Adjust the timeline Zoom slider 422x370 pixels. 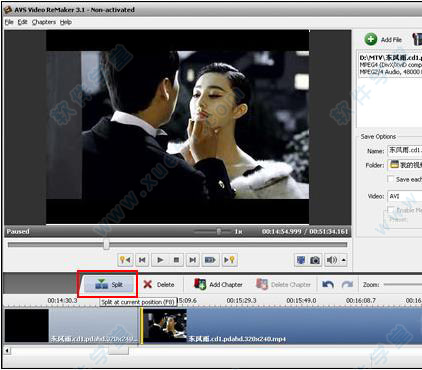(x=403, y=285)
